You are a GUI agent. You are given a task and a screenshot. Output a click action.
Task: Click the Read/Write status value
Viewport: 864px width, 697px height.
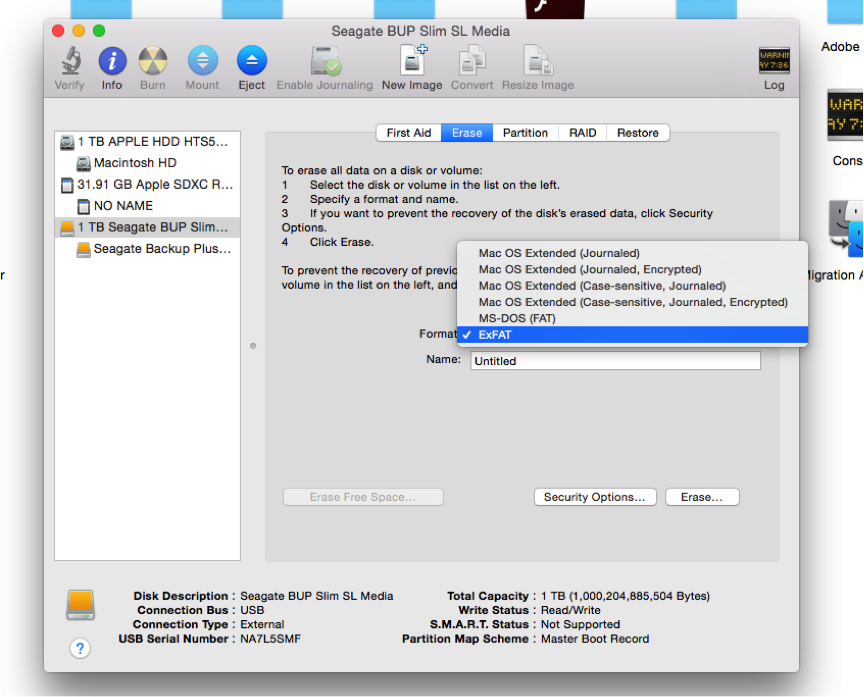pyautogui.click(x=571, y=610)
